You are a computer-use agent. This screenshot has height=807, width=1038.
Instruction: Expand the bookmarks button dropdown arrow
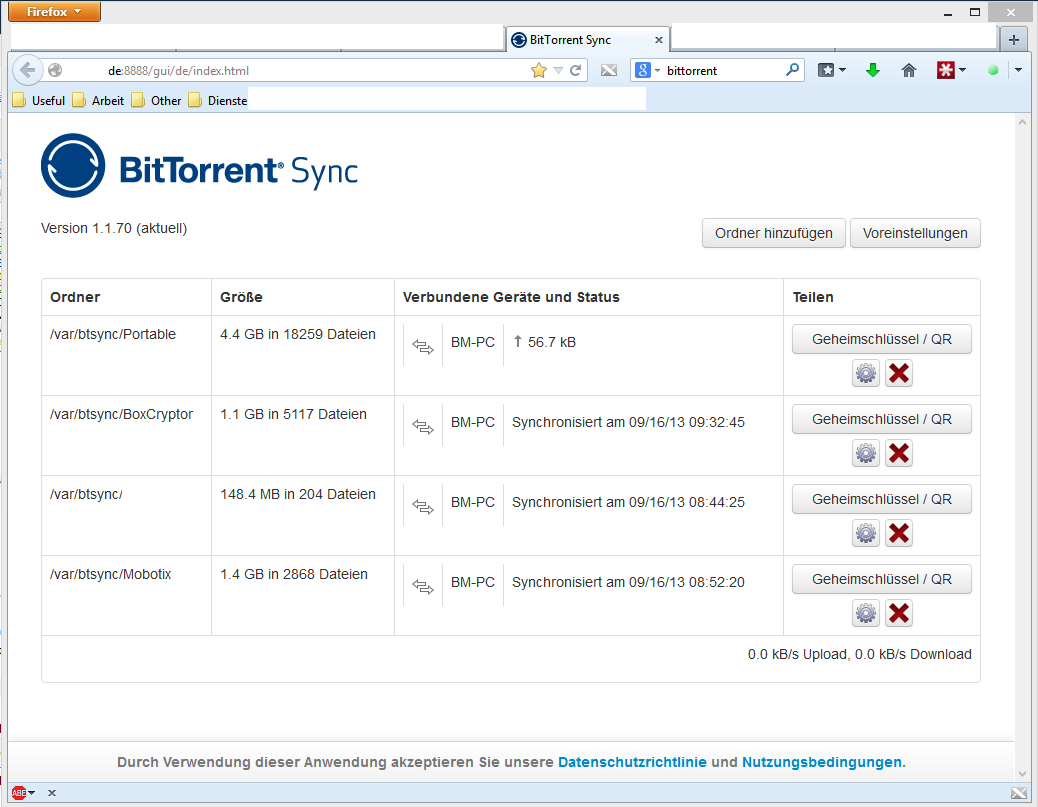(842, 70)
